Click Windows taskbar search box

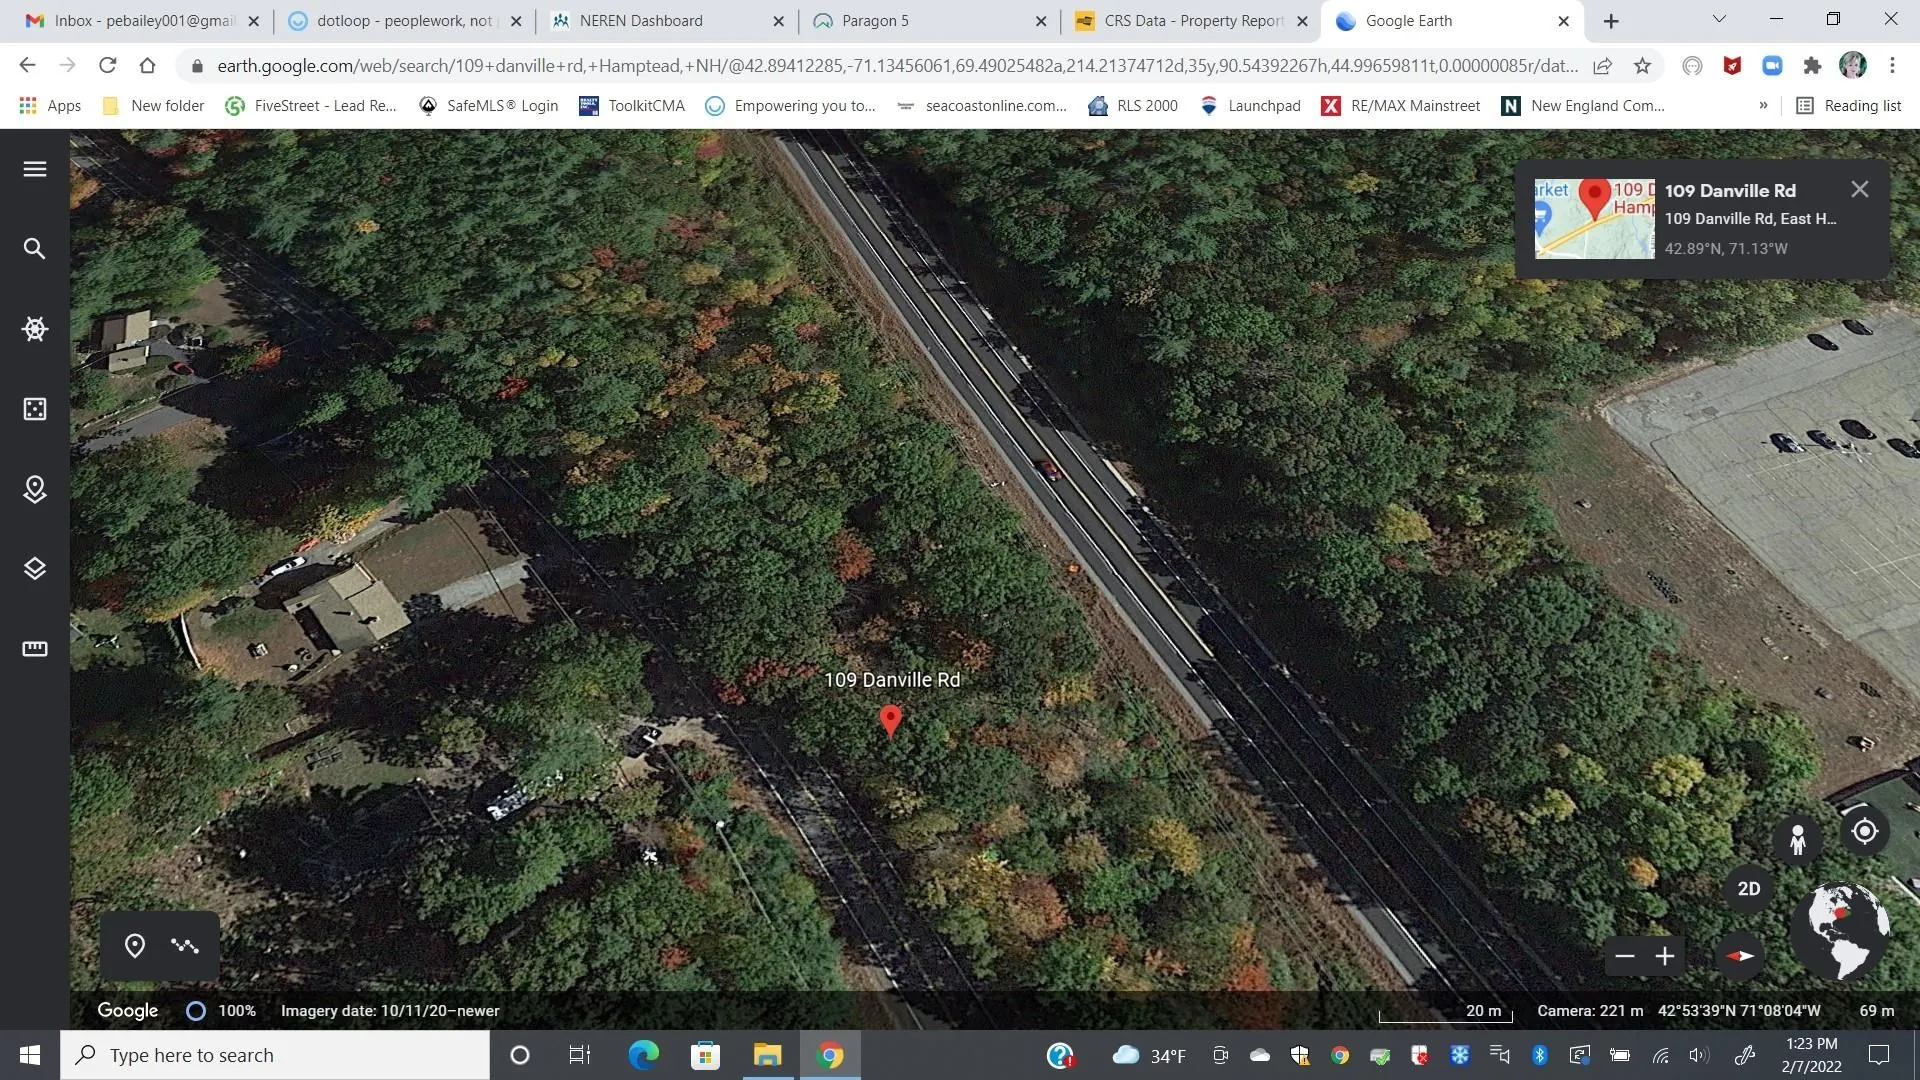275,1055
